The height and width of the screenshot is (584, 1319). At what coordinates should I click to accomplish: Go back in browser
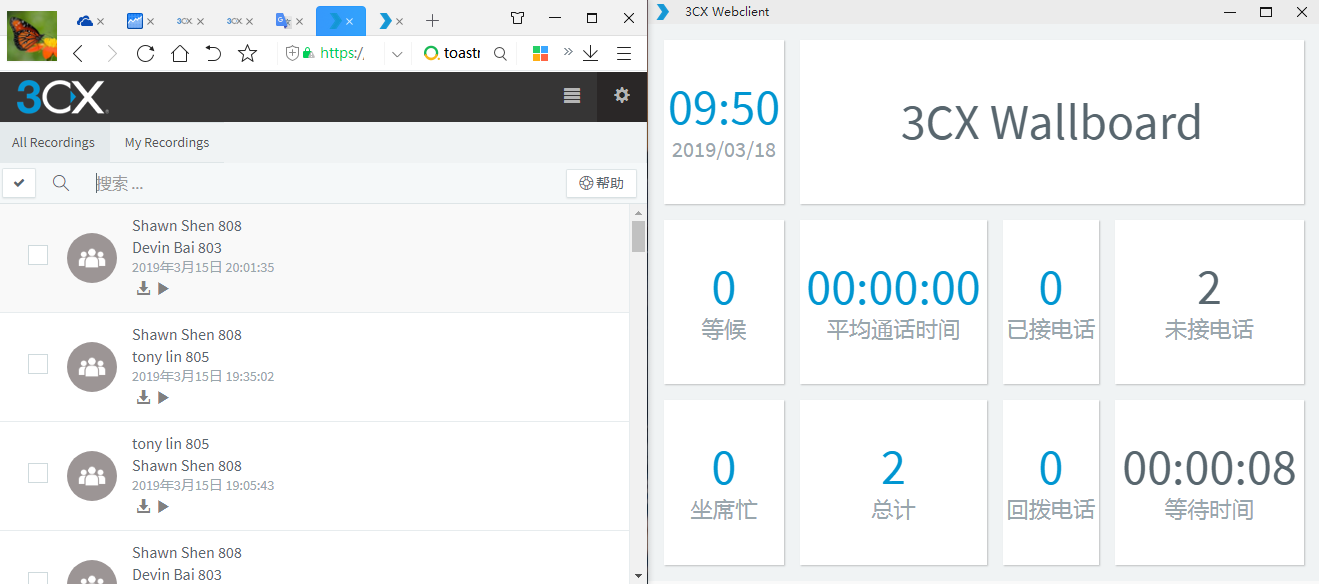pyautogui.click(x=78, y=53)
